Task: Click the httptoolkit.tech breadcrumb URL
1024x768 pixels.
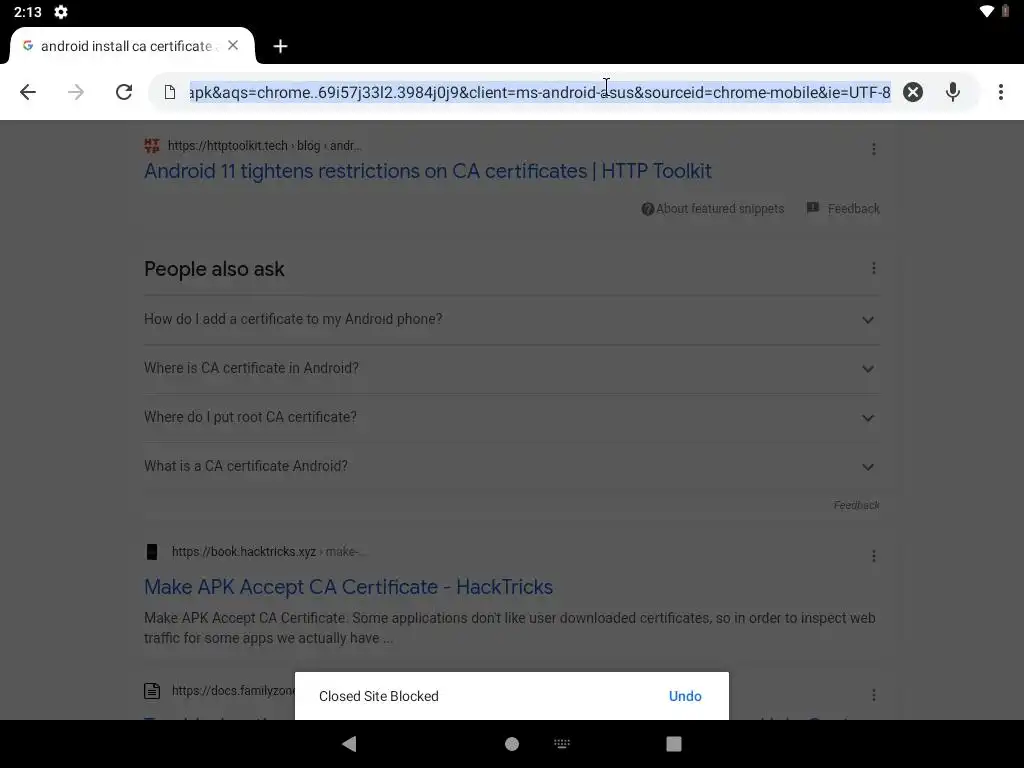Action: (x=264, y=146)
